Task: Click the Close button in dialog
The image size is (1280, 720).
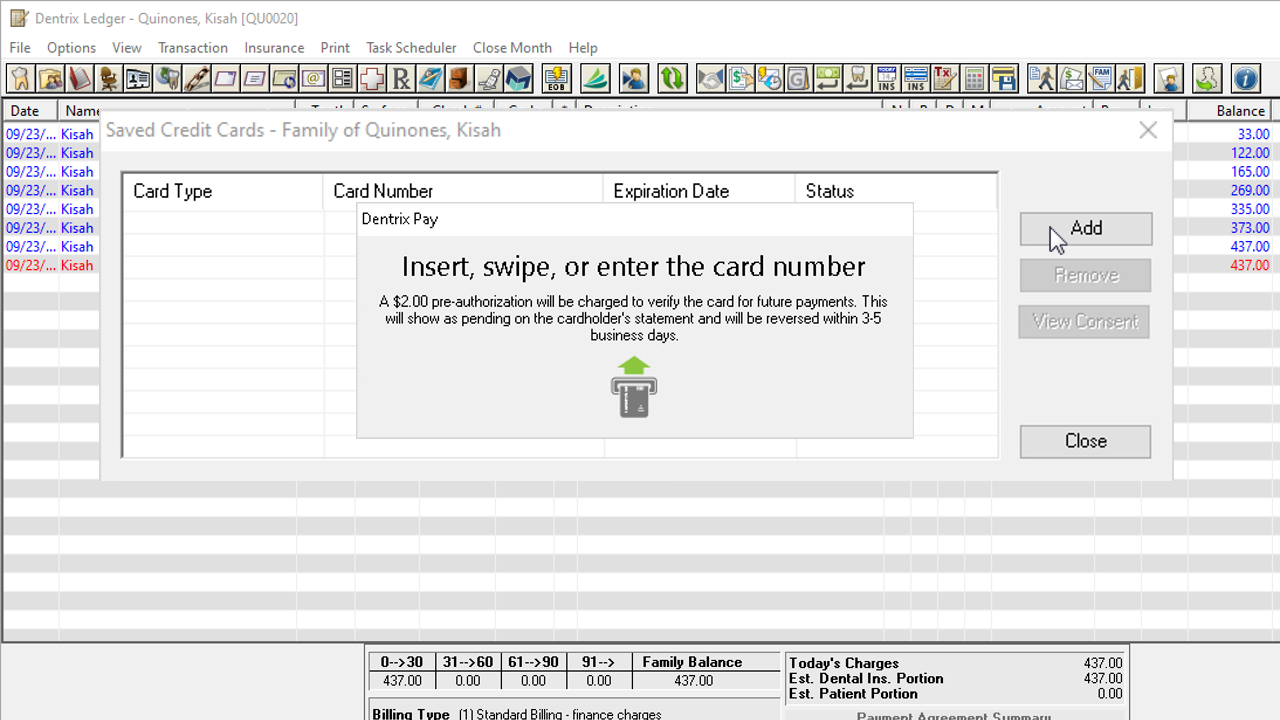Action: pos(1085,441)
